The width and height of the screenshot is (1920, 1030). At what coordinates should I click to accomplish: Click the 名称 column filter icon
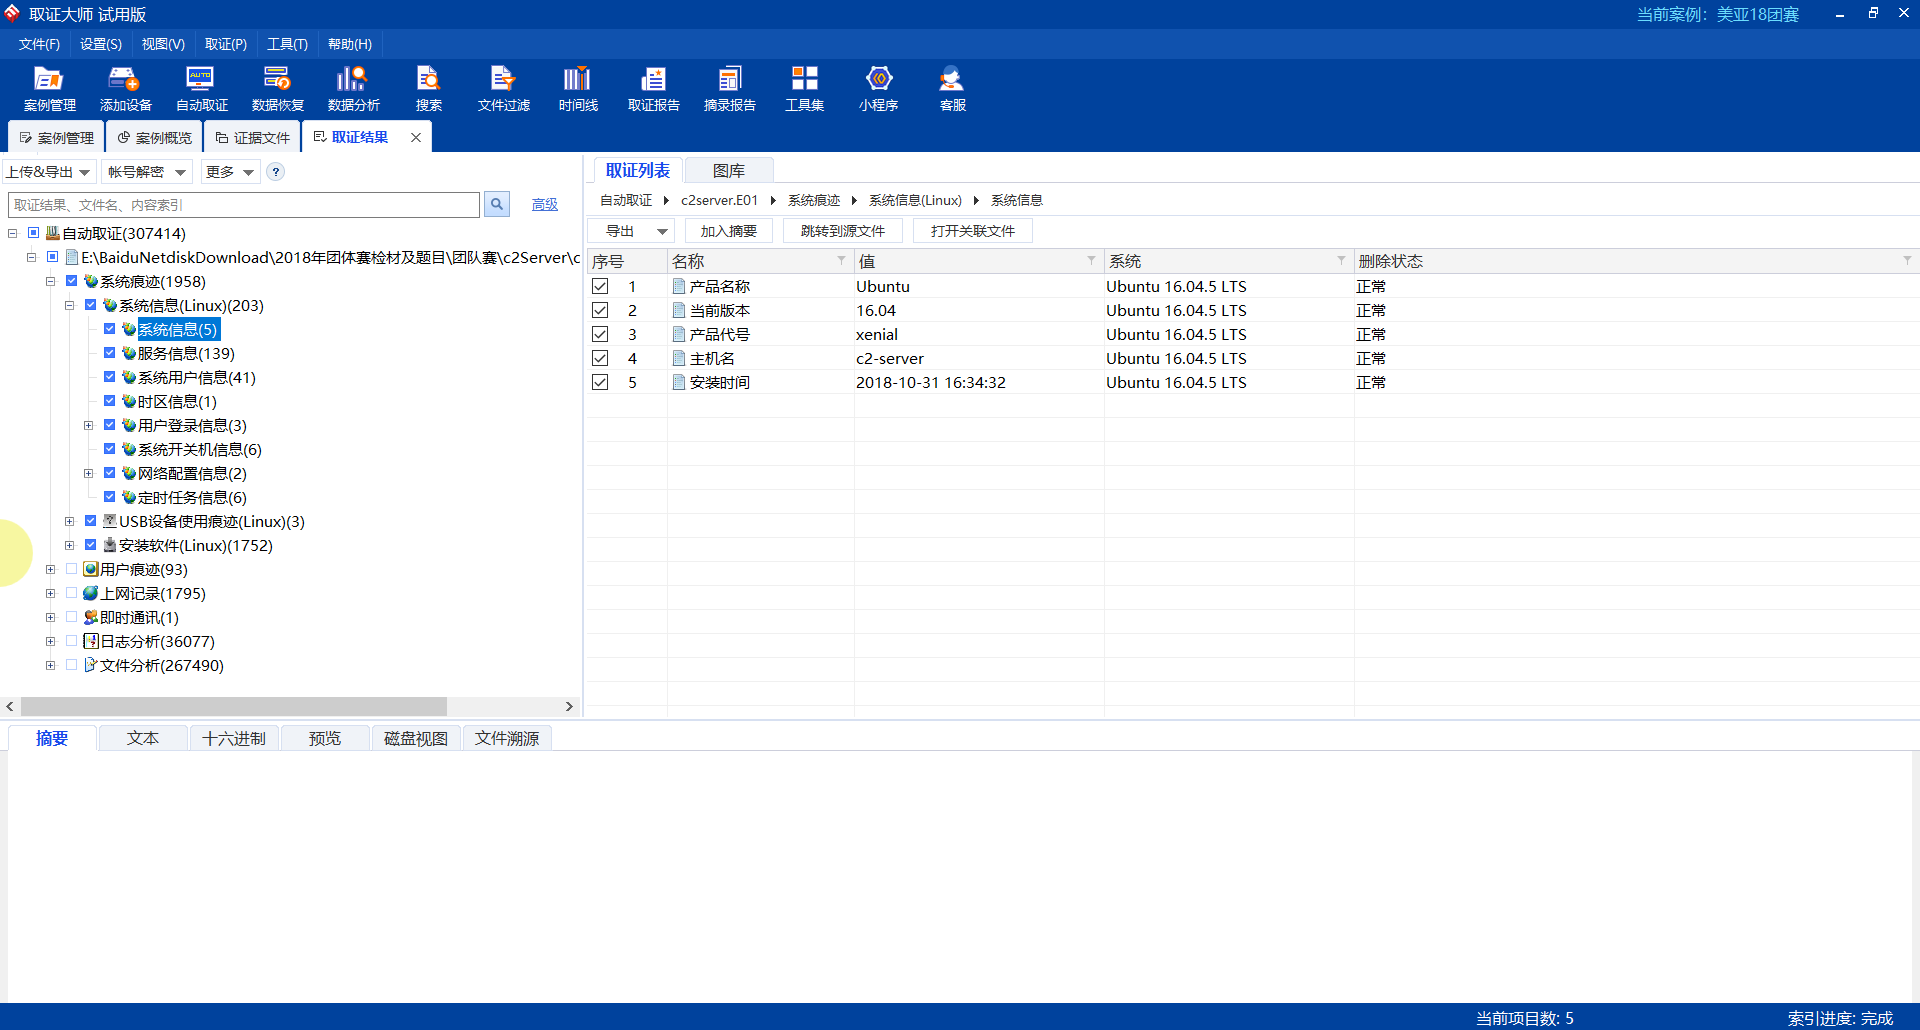841,260
